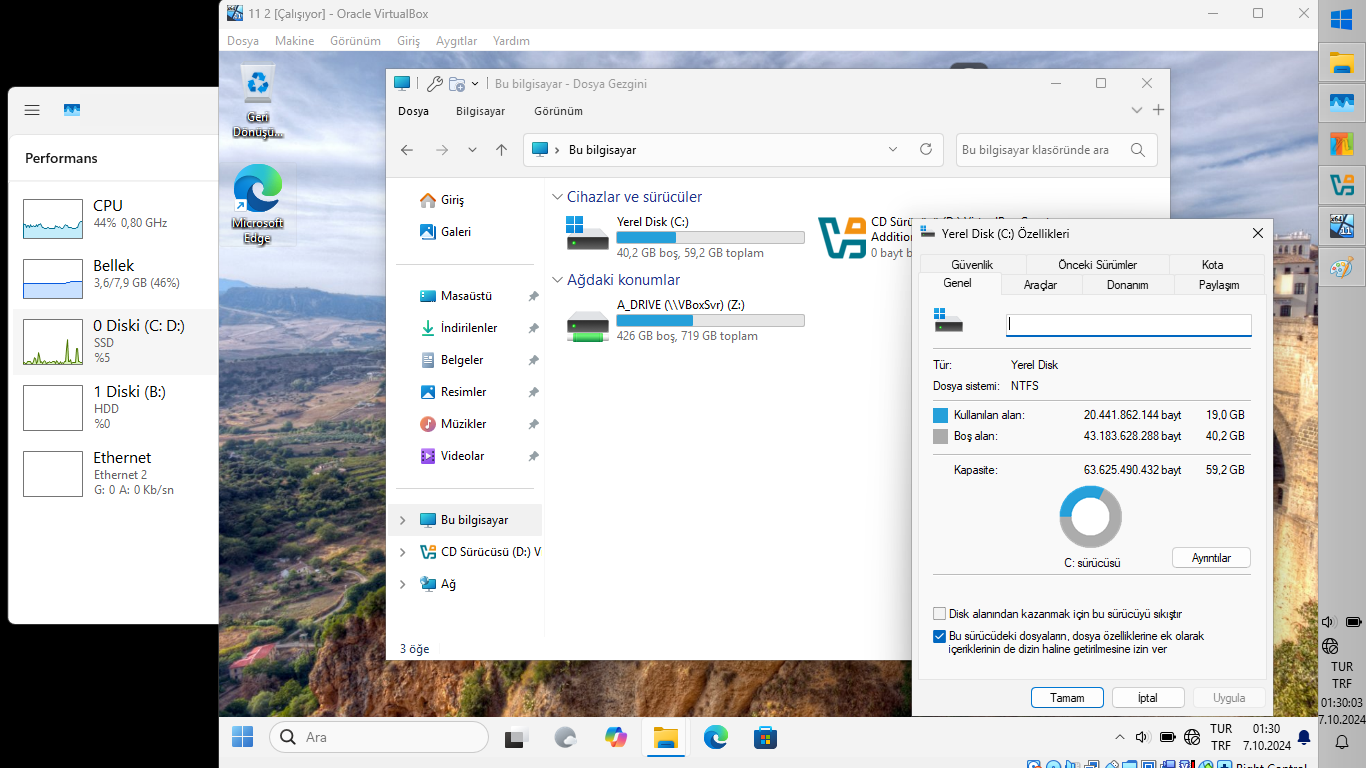Viewport: 1366px width, 768px height.
Task: Enable compress this drive checkbox
Action: (x=939, y=614)
